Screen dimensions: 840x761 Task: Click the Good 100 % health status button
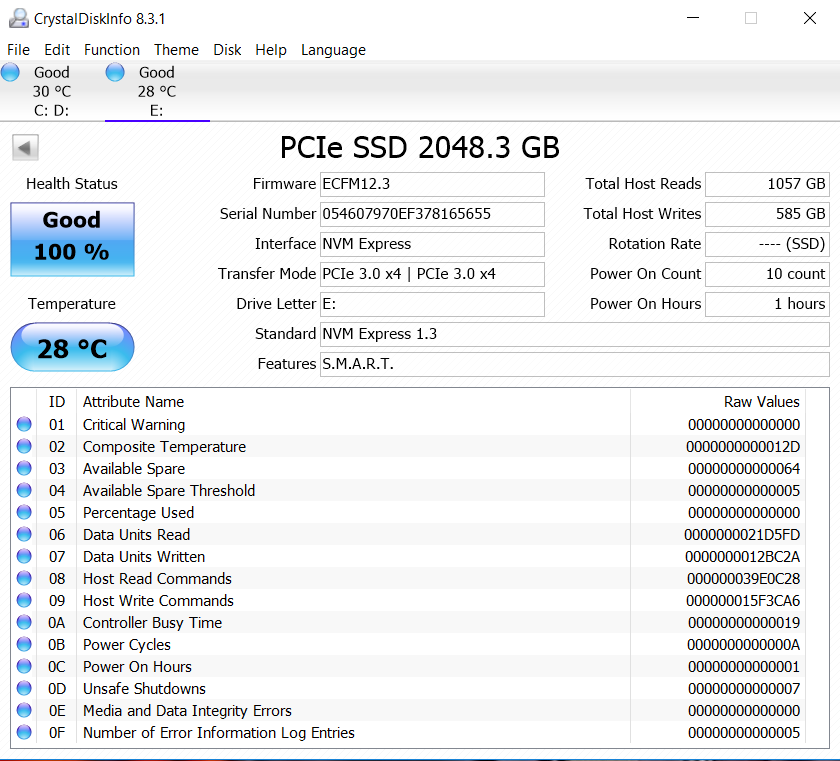[x=72, y=239]
